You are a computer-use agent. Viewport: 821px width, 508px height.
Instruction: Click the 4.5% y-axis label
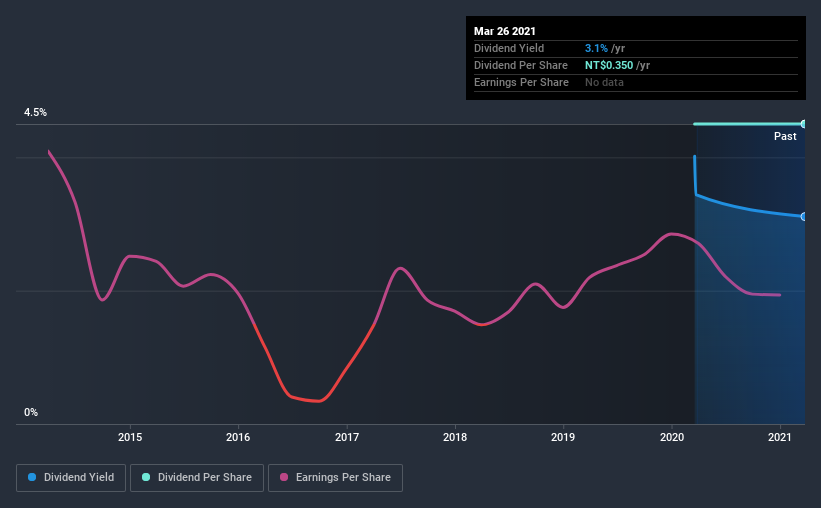point(35,113)
